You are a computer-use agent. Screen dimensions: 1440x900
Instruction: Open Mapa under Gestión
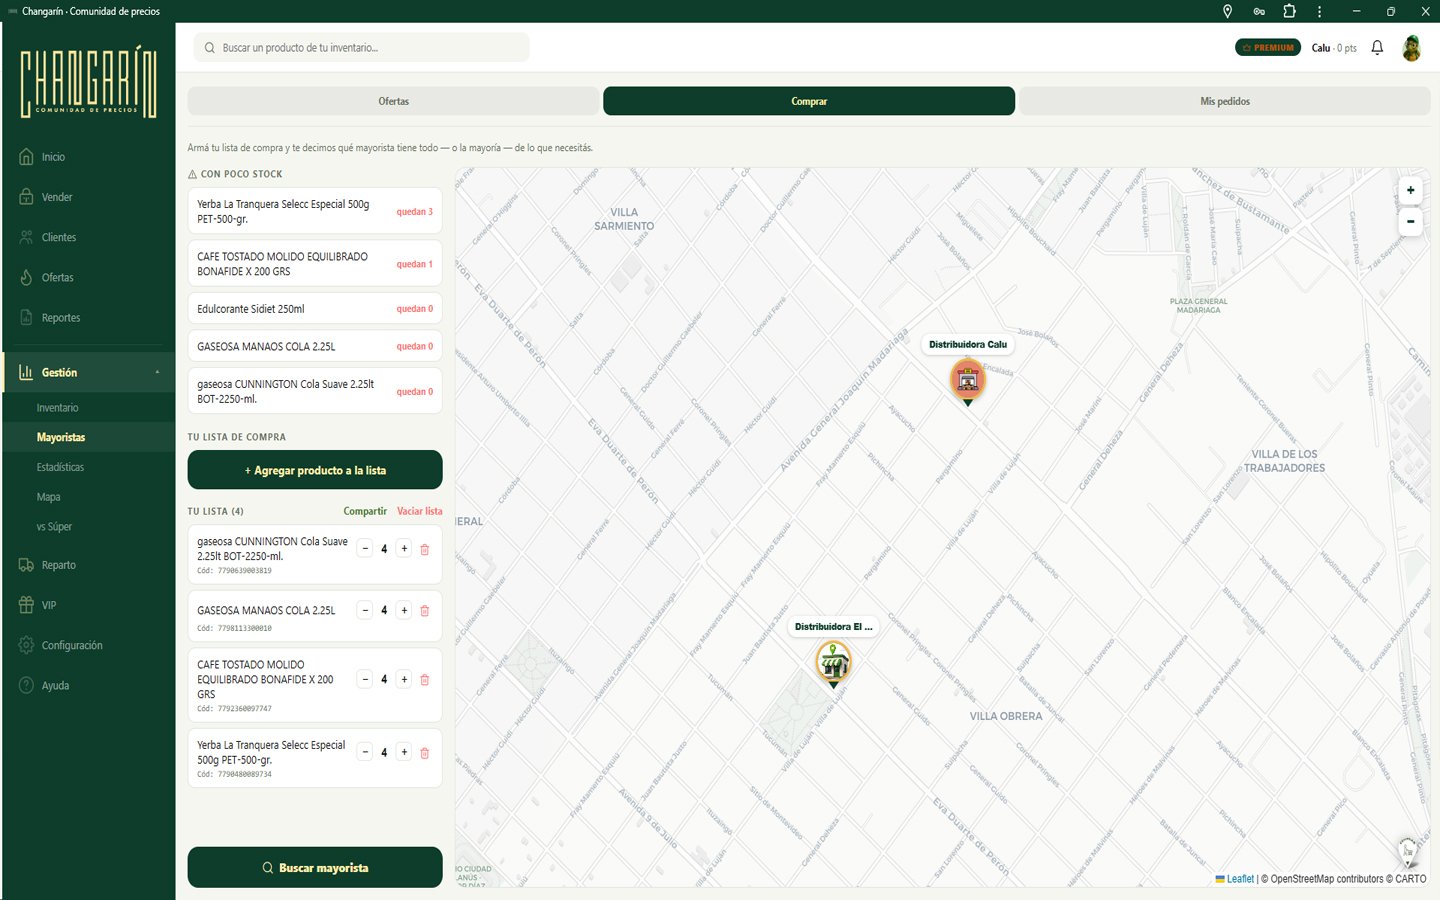[88, 497]
